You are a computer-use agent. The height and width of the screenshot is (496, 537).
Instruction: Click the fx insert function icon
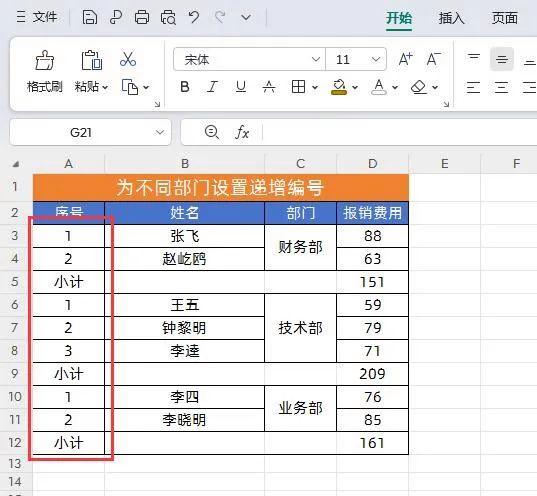(x=242, y=132)
